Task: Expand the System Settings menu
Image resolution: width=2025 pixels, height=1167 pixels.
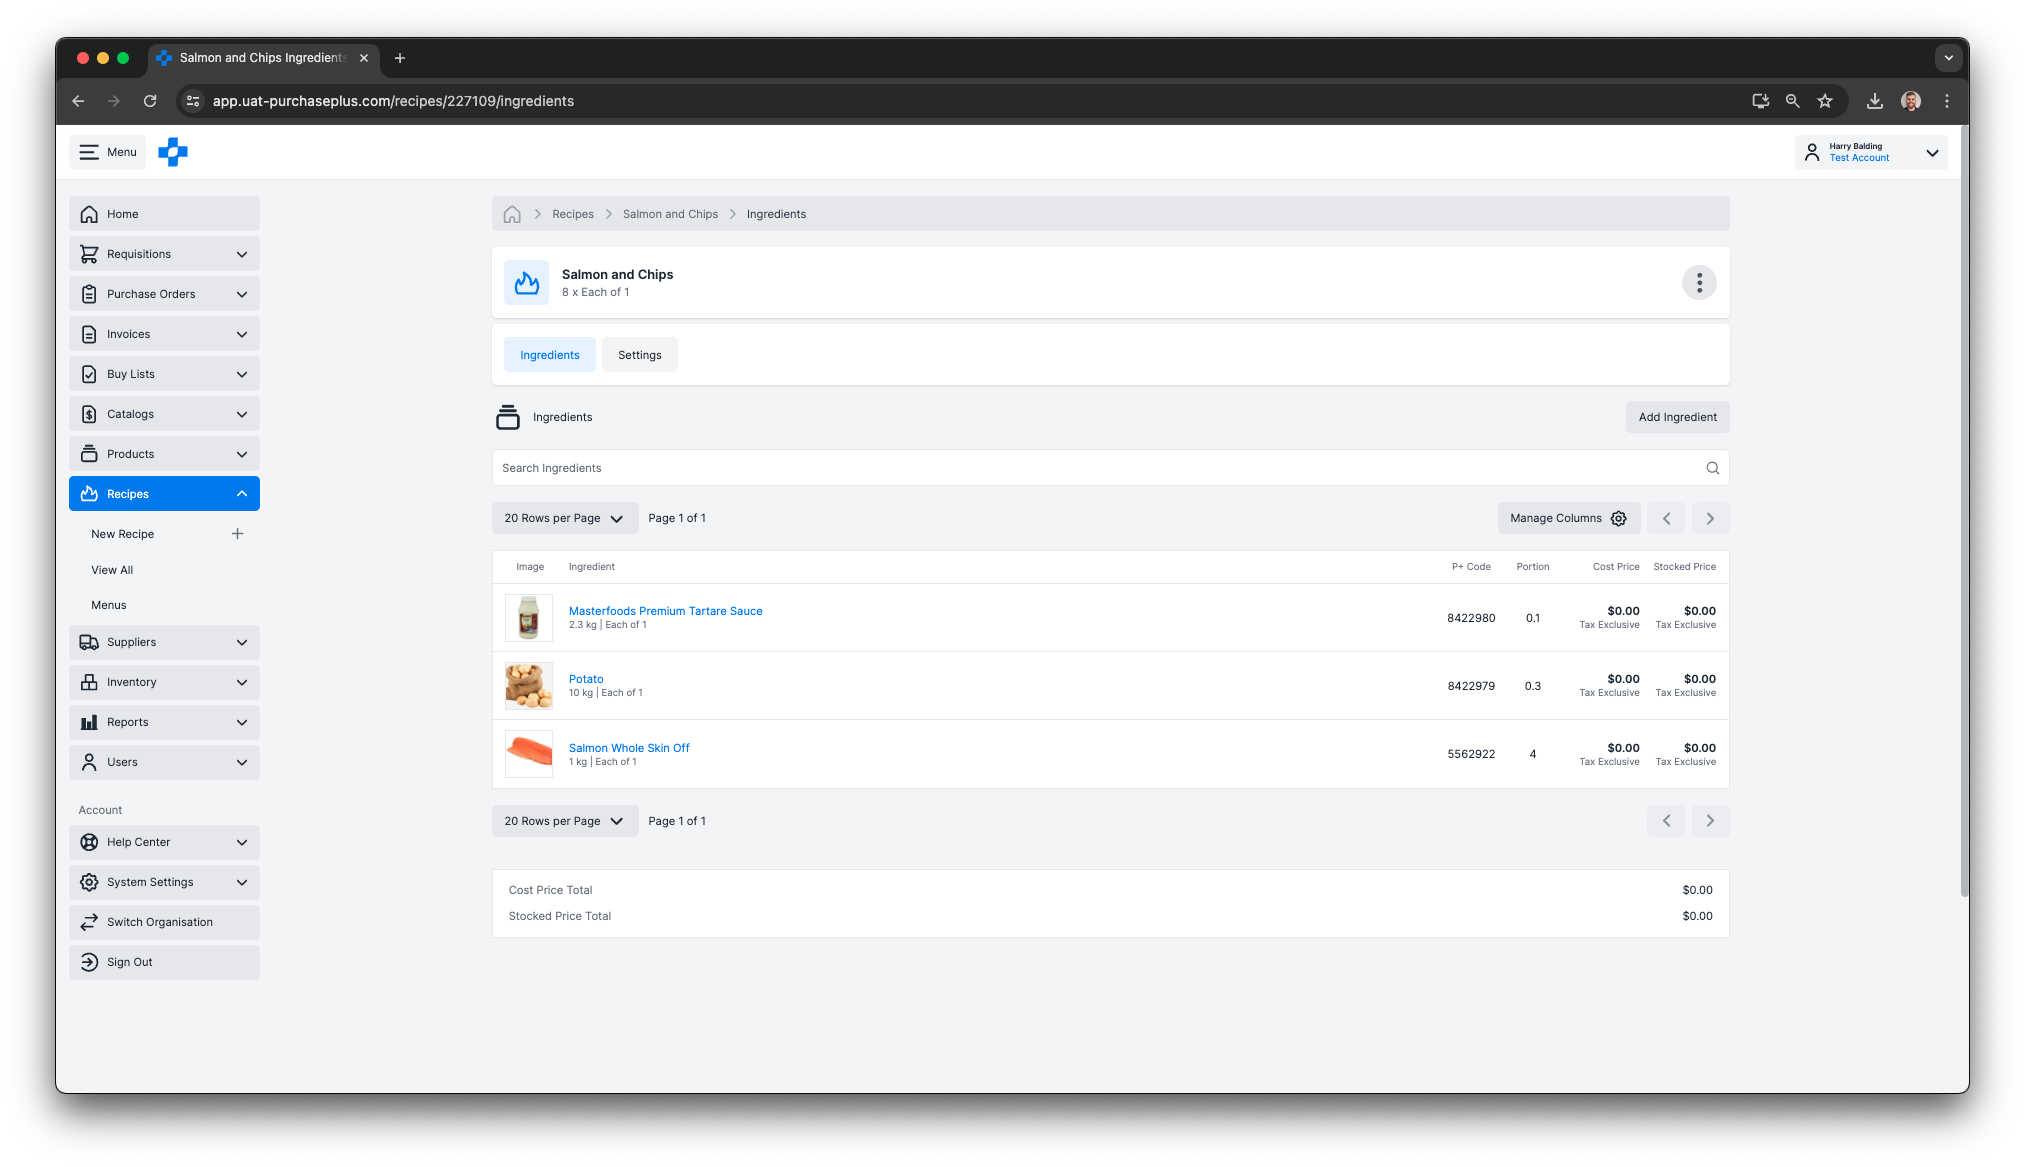Action: 164,882
